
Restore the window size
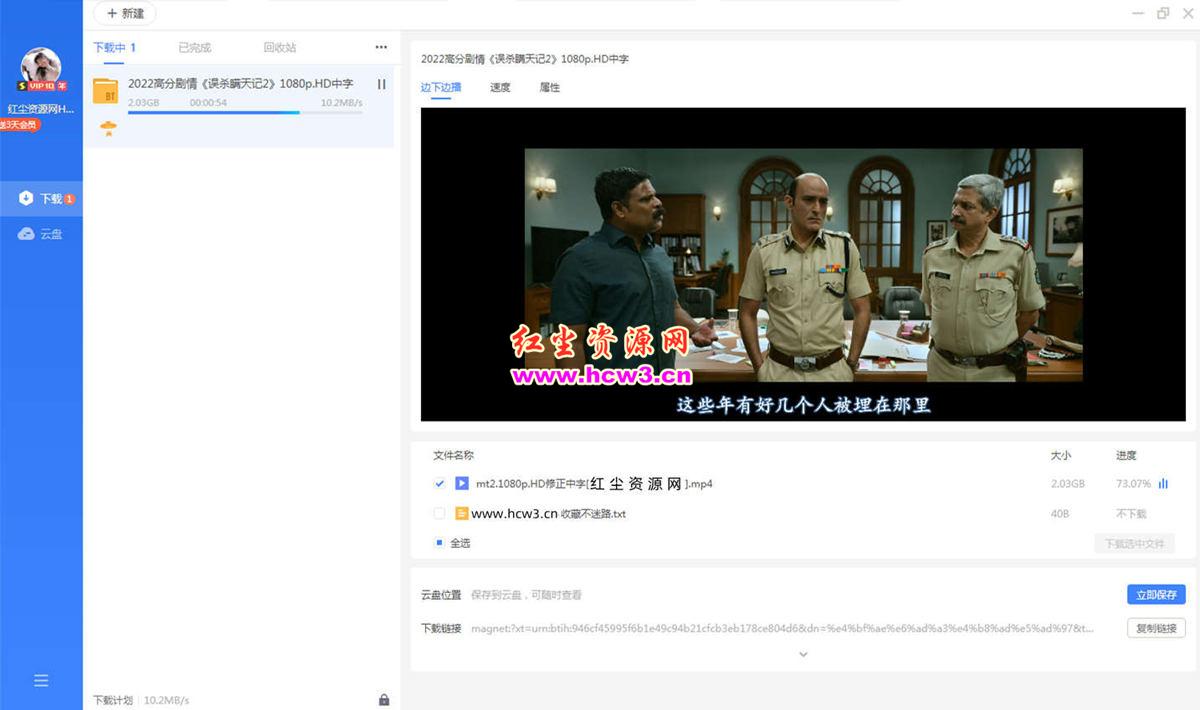pos(1163,13)
